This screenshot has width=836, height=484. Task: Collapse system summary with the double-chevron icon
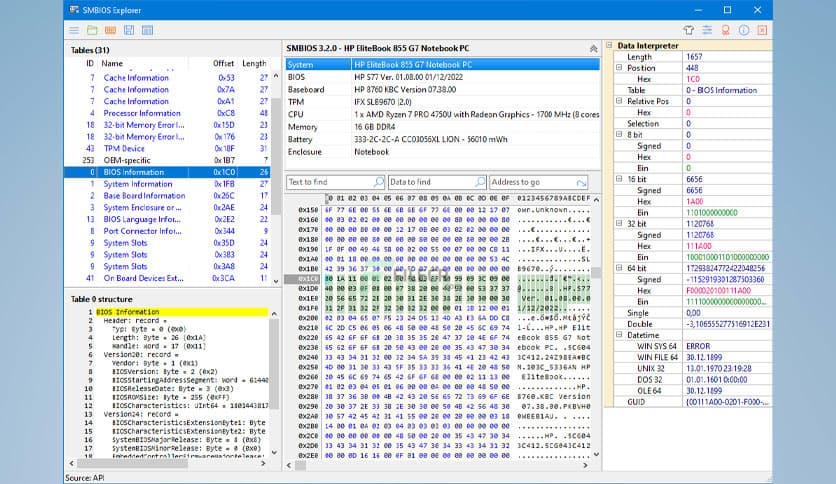593,49
